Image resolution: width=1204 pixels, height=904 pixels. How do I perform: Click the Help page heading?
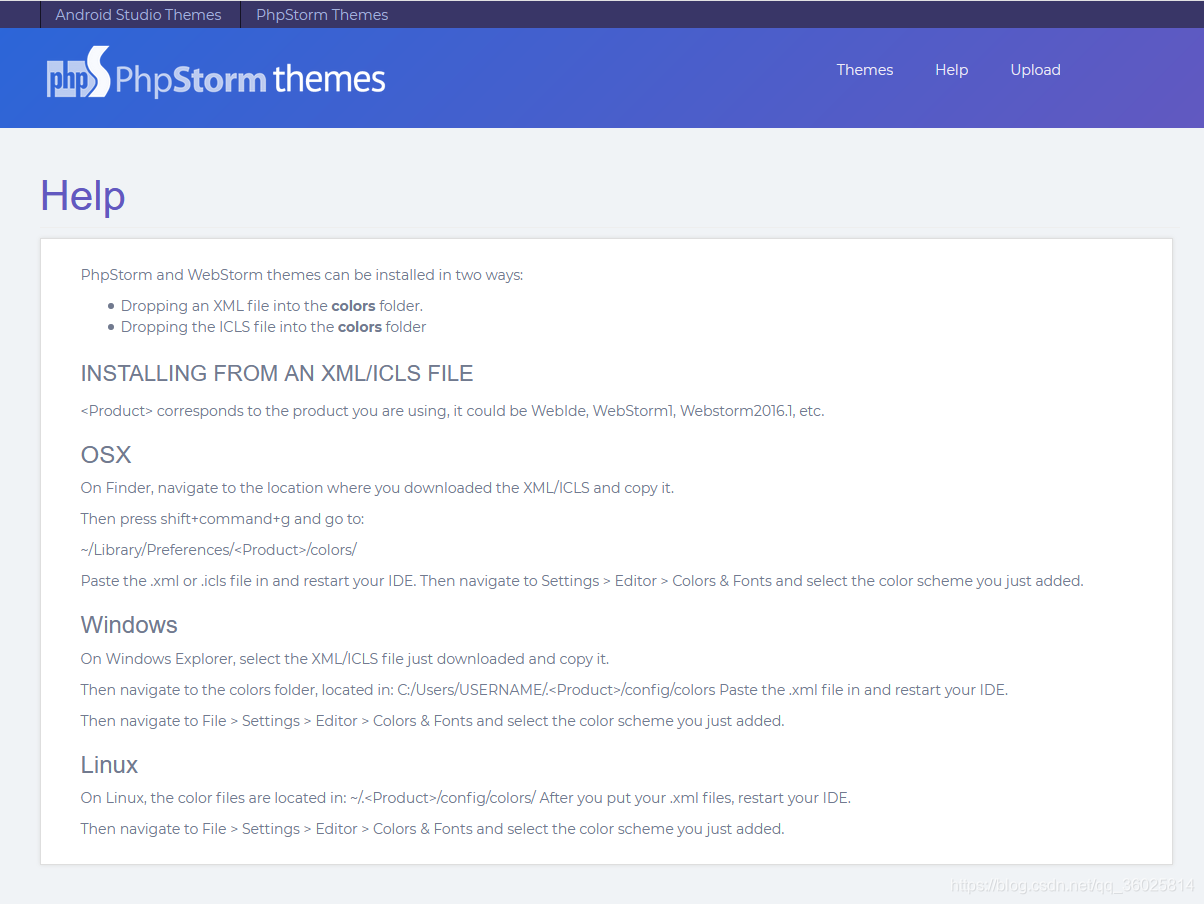tap(83, 196)
